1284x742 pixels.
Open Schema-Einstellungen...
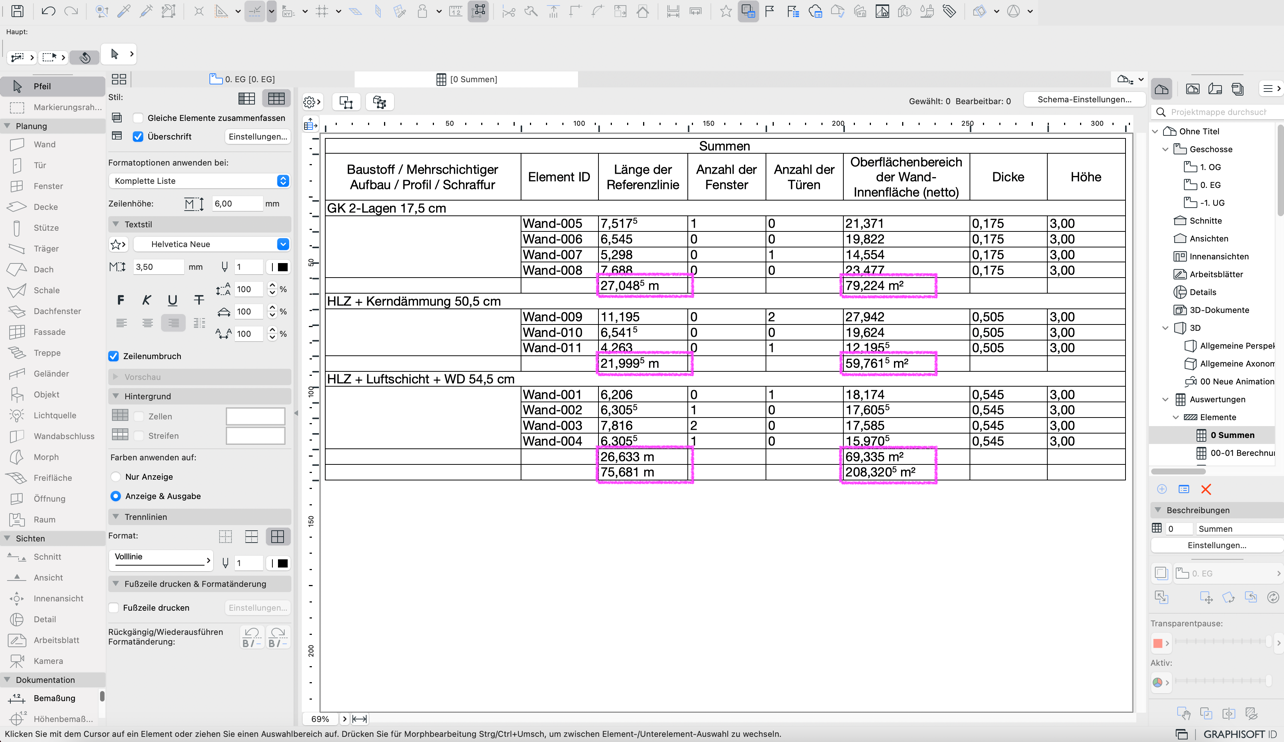pos(1084,100)
